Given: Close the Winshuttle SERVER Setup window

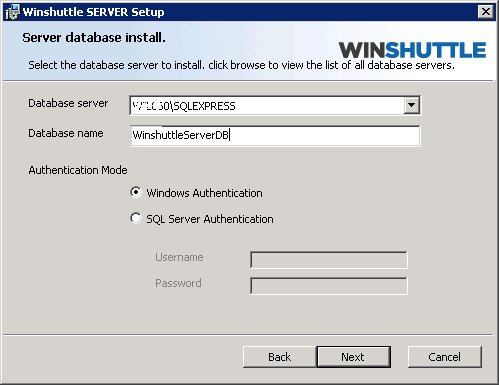Looking at the screenshot, I should (486, 12).
